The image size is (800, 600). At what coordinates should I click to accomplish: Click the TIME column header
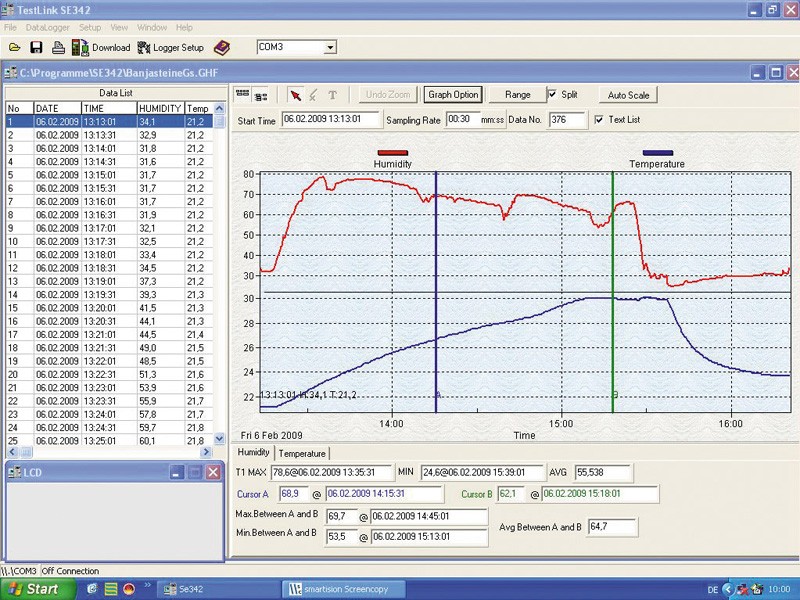click(109, 108)
